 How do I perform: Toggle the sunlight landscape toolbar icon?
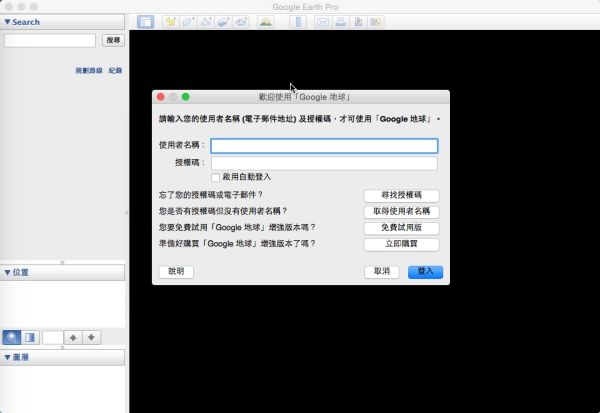[266, 22]
